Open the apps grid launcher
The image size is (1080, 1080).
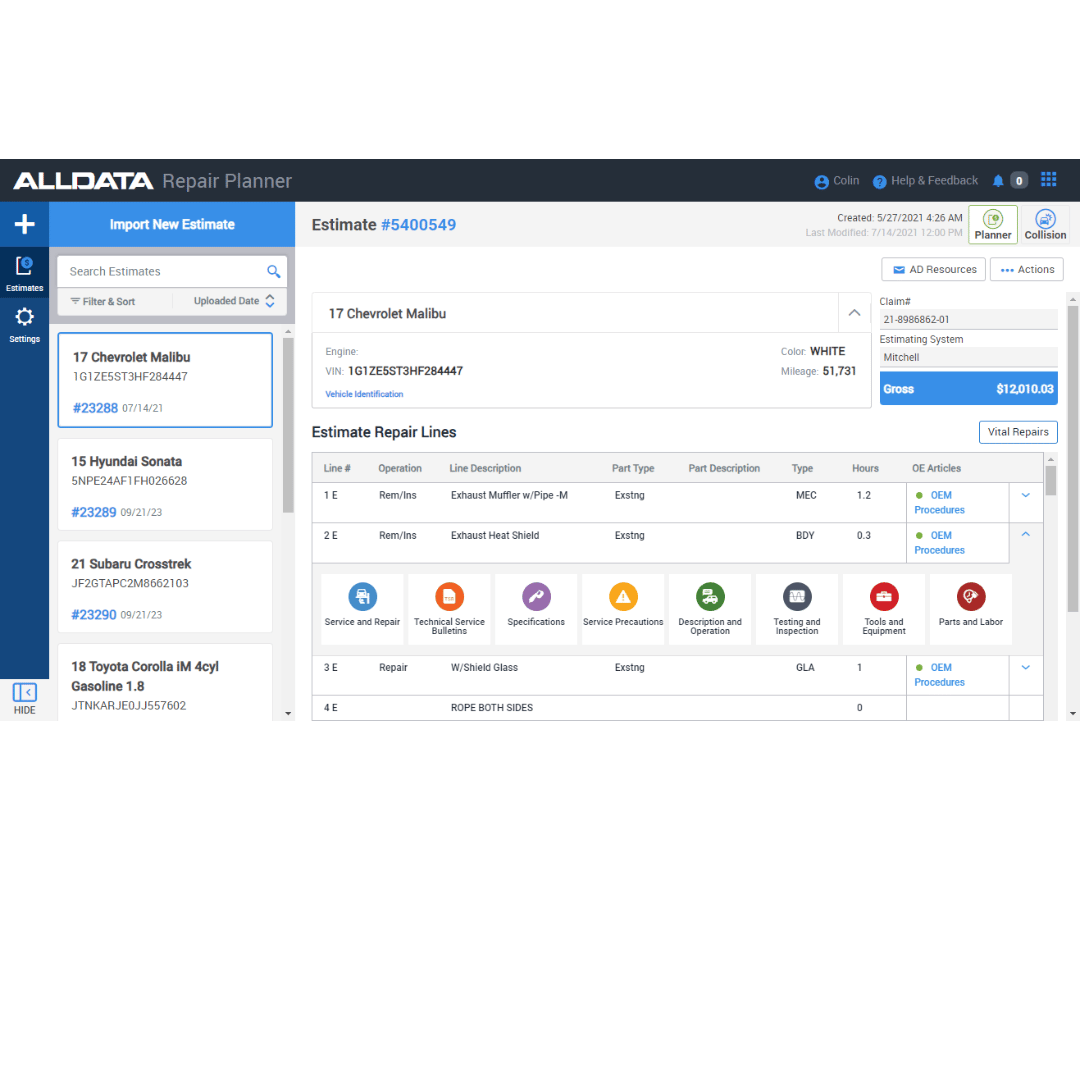[x=1048, y=180]
